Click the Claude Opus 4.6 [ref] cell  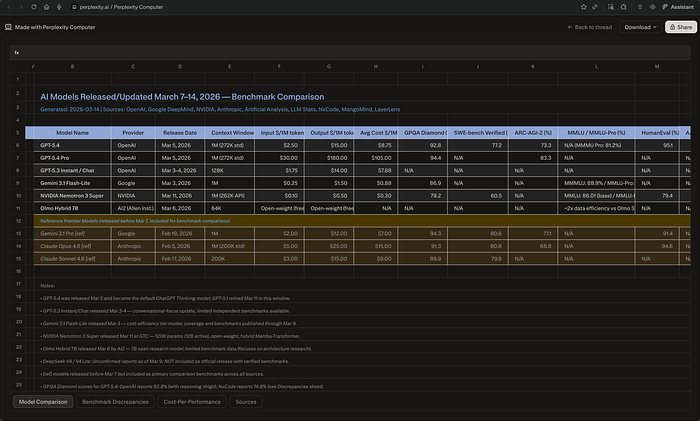coord(72,246)
